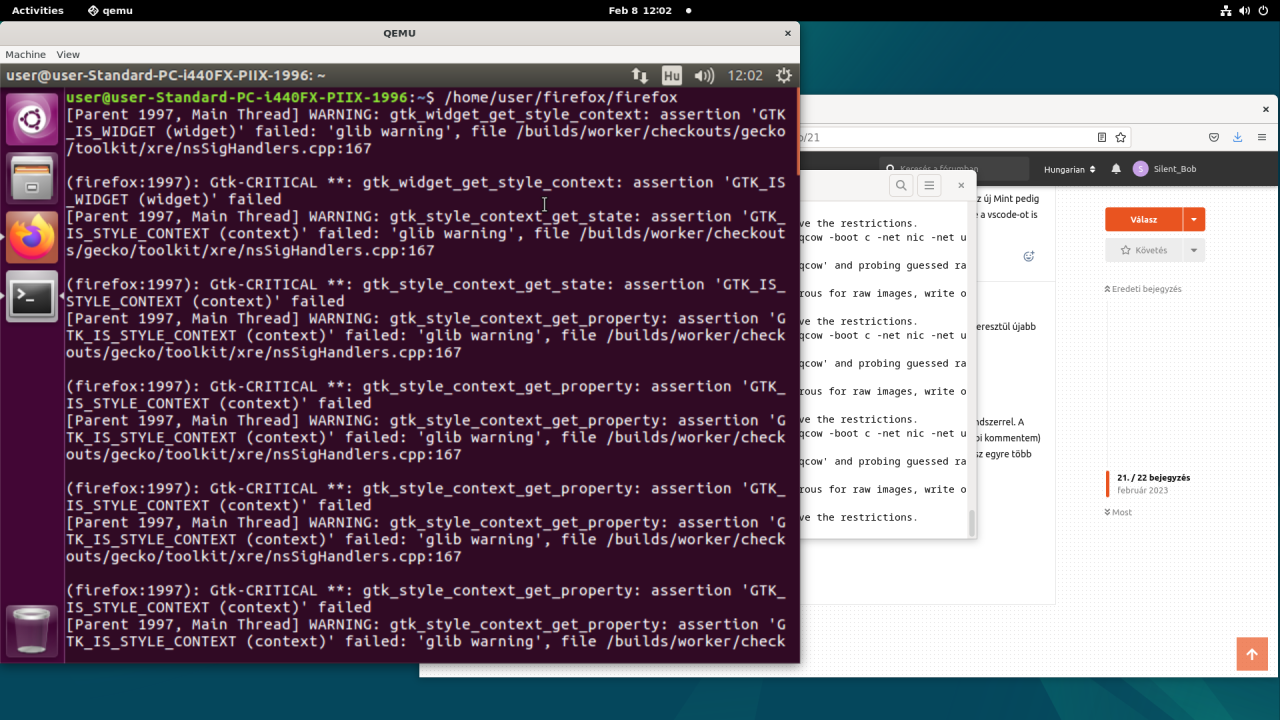Screen dimensions: 1280x720
Task: Open Firefox icon in the guest launcher
Action: [32, 237]
